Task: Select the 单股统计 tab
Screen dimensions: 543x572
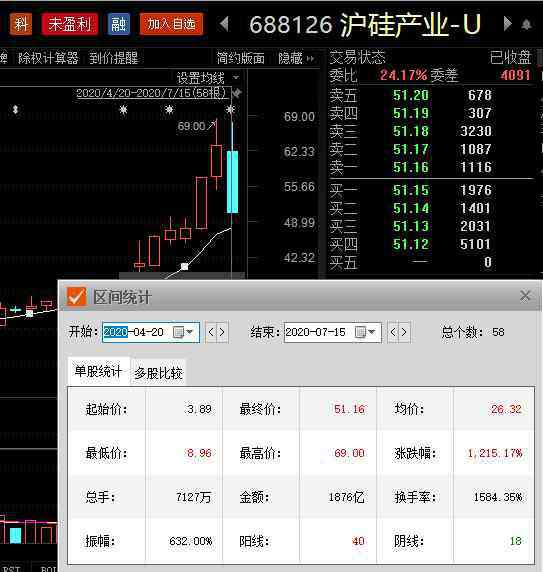Action: coord(98,372)
